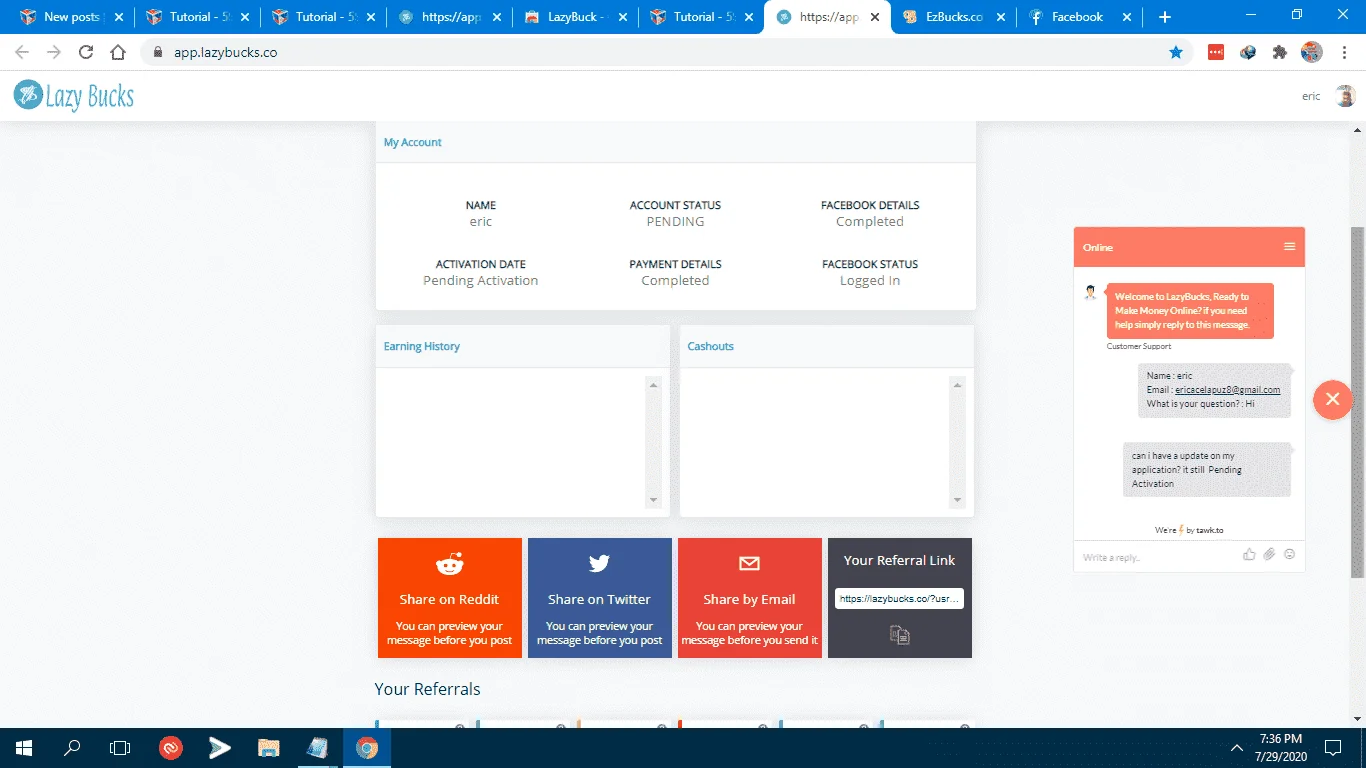The width and height of the screenshot is (1366, 768).
Task: Open emoji picker in chat
Action: [1289, 554]
